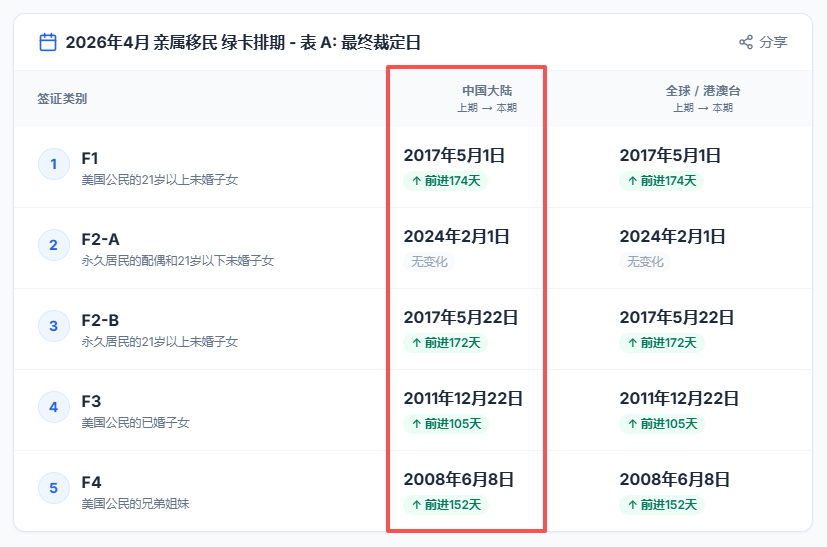Click 上期 → 本期 under 全球 / 港澳台
The width and height of the screenshot is (827, 547).
pyautogui.click(x=703, y=108)
